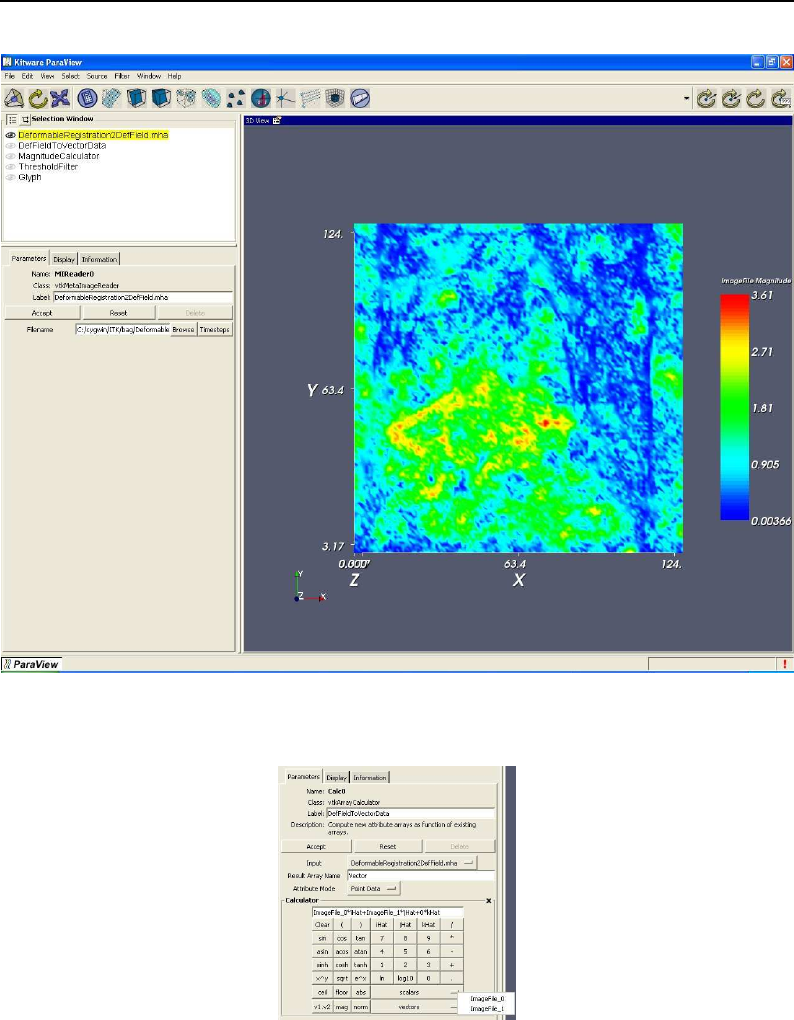The height and width of the screenshot is (1020, 794).
Task: Close the Calculator frame with X
Action: click(488, 901)
